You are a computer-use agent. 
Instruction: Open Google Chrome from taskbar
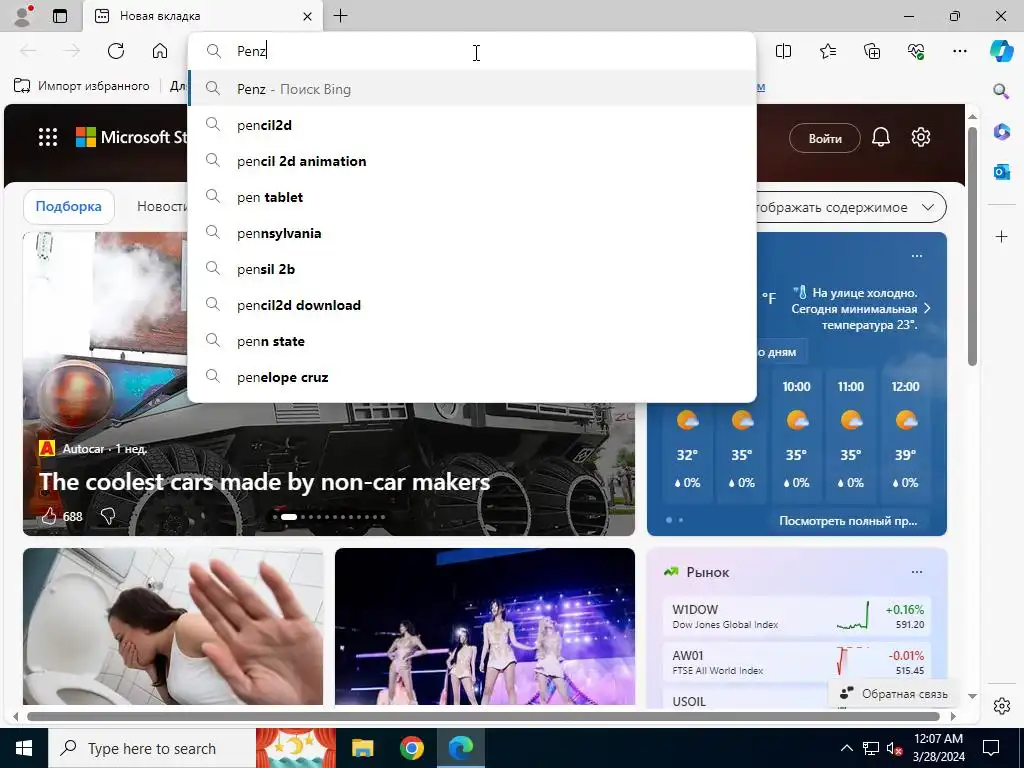click(x=411, y=748)
